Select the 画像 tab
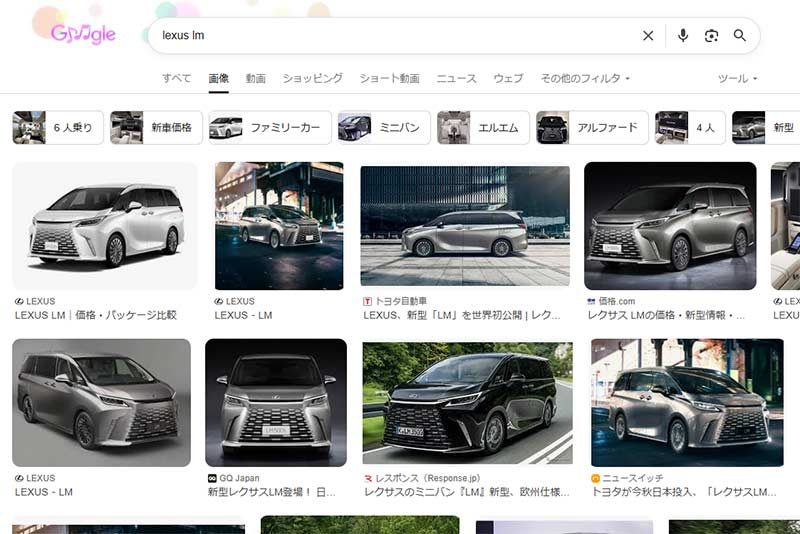Screen dimensions: 800x534 tap(218, 78)
